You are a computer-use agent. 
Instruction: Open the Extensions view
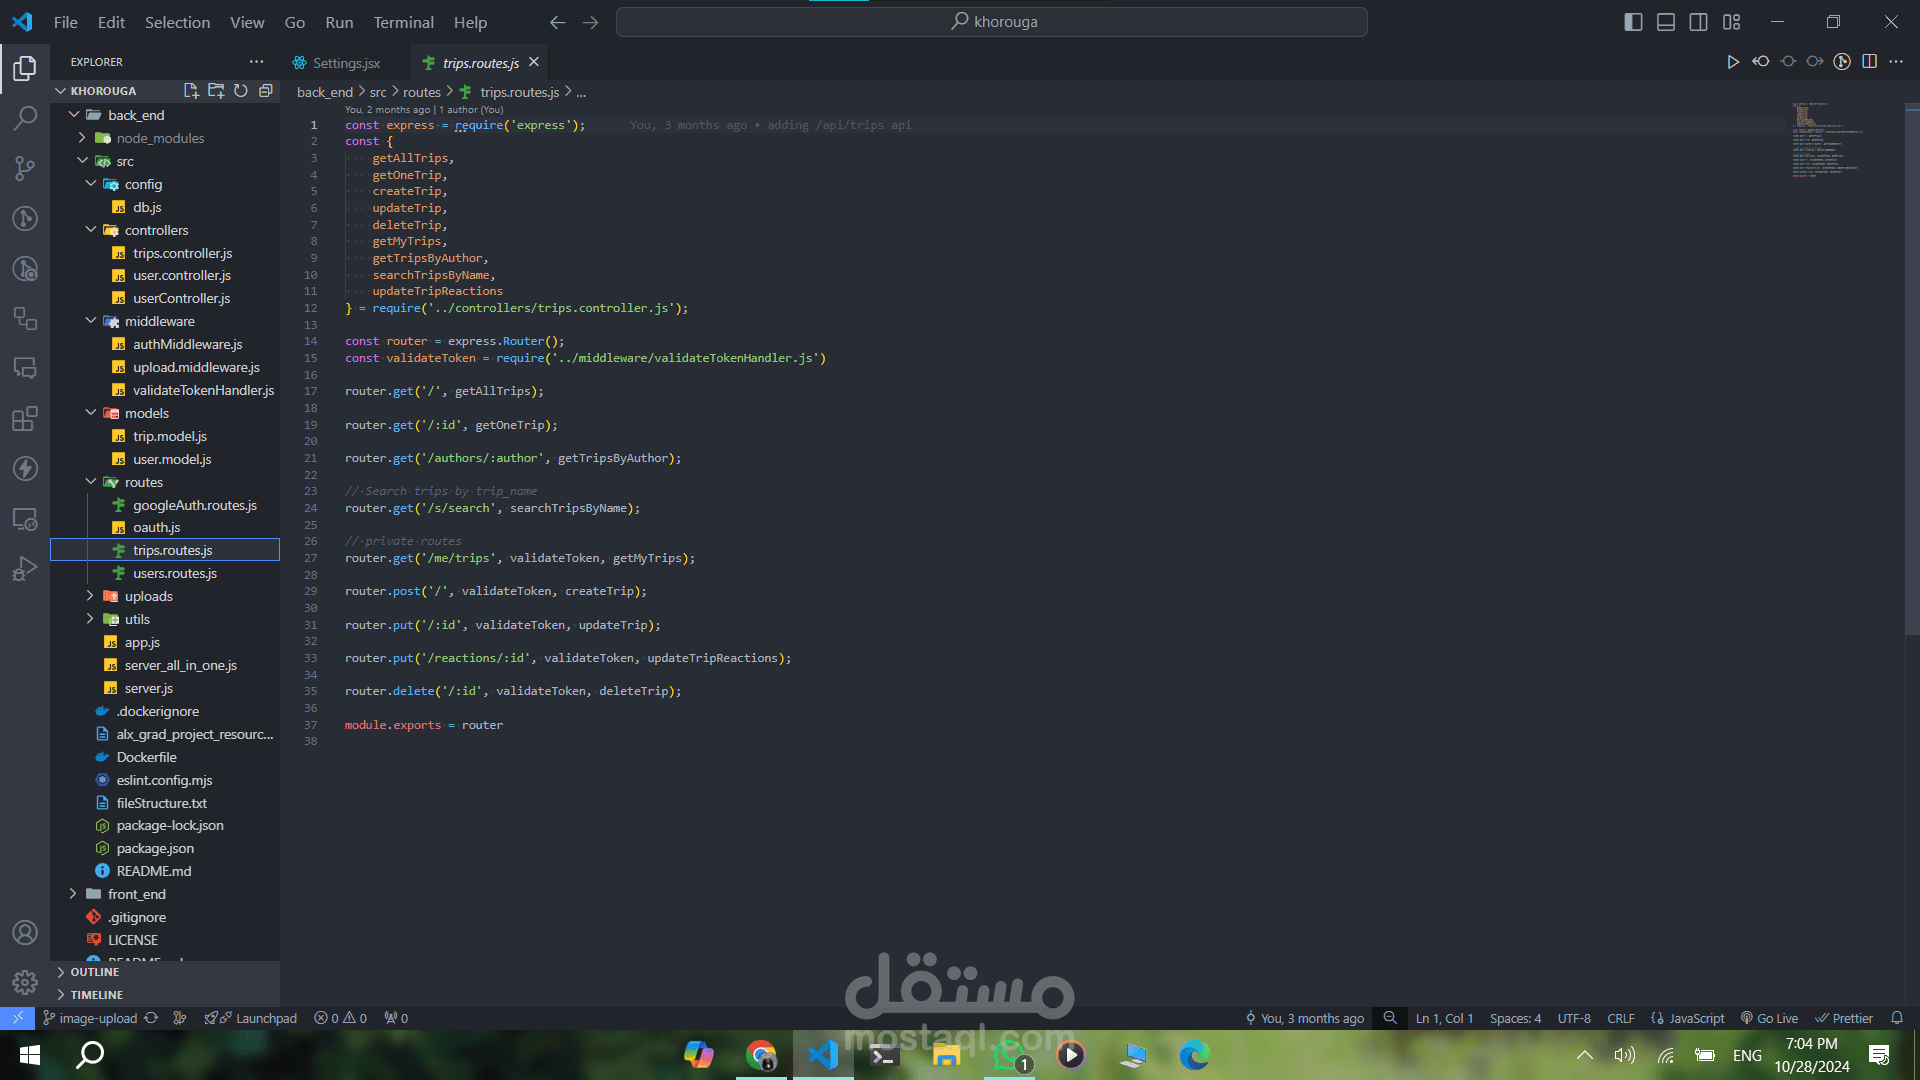click(x=25, y=418)
